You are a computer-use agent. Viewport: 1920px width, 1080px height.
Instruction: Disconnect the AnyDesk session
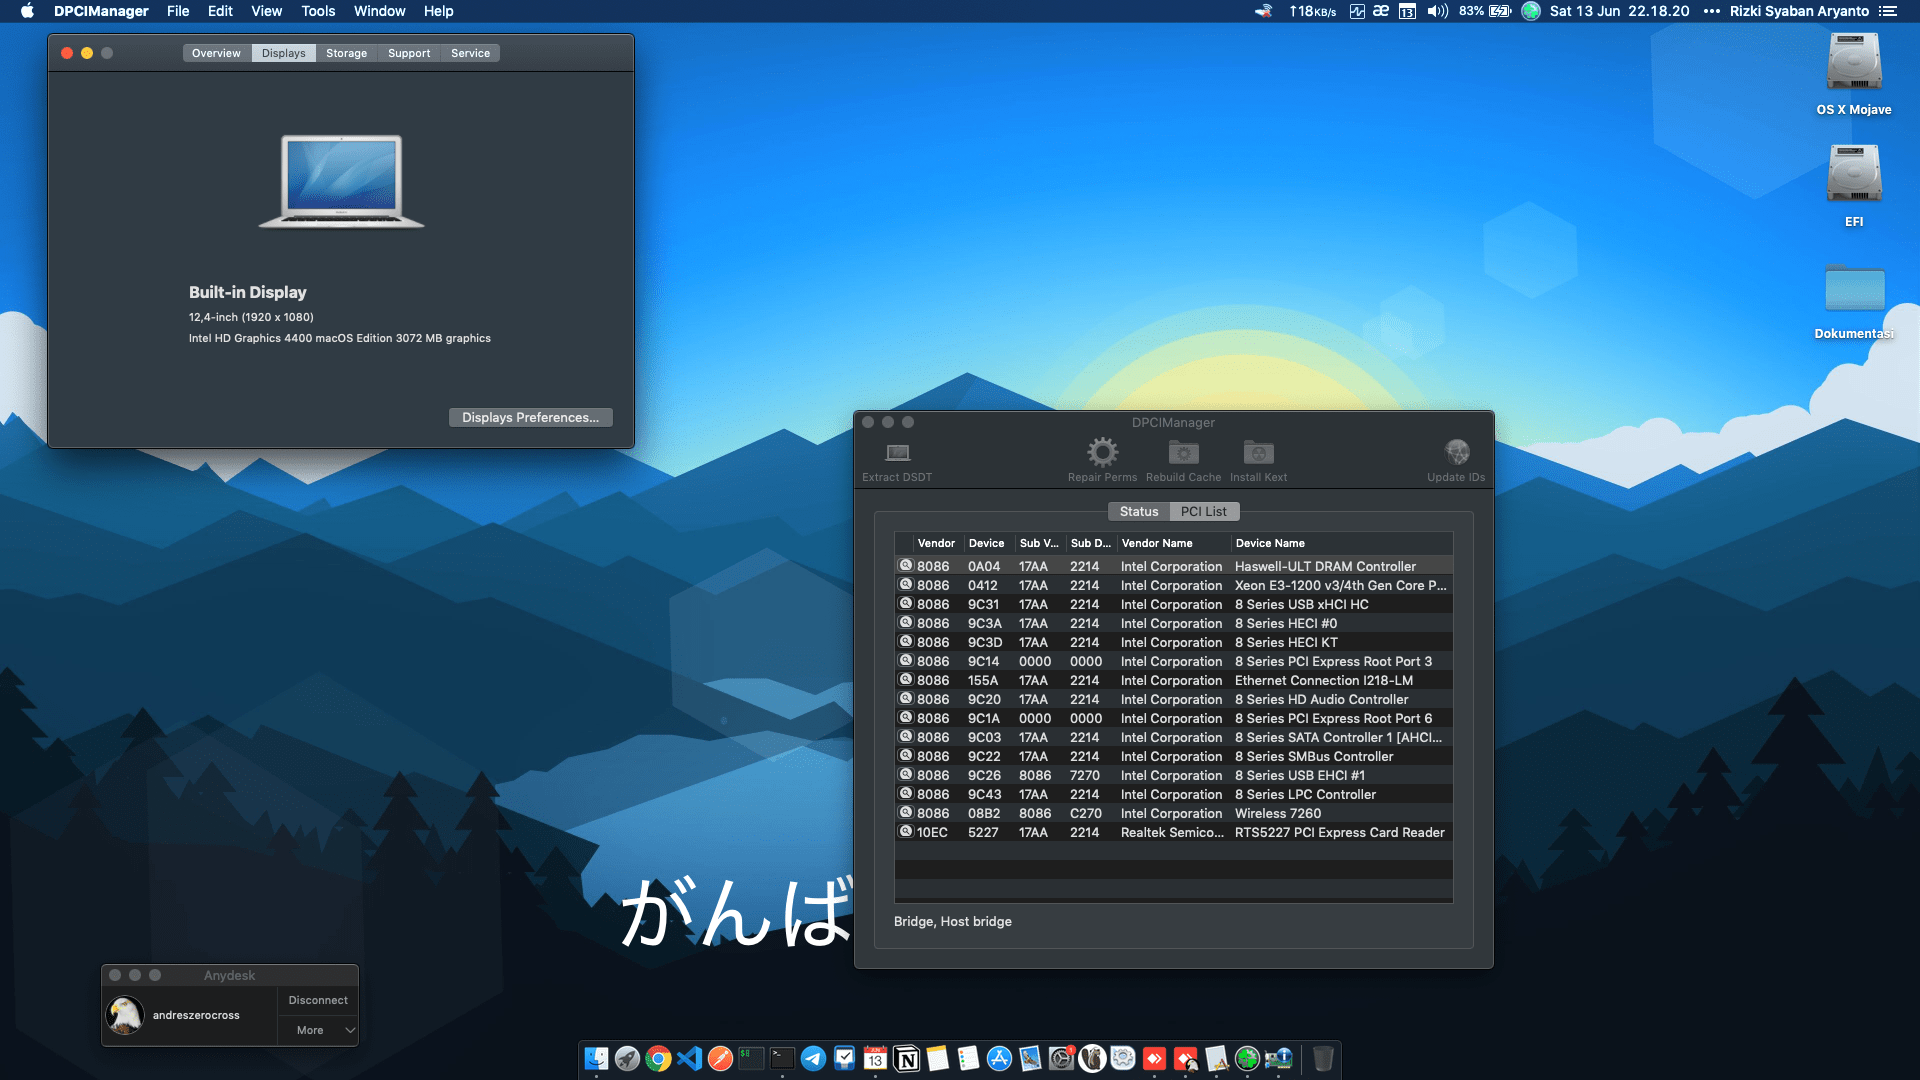[x=317, y=999]
